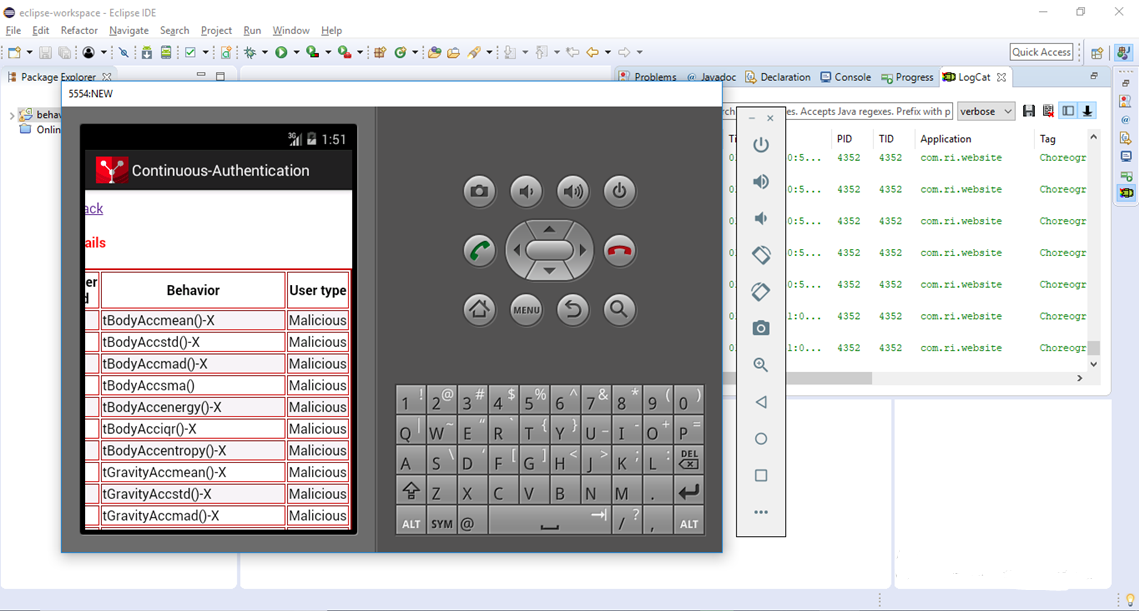Clear the LogCat log
The width and height of the screenshot is (1139, 611).
1048,111
